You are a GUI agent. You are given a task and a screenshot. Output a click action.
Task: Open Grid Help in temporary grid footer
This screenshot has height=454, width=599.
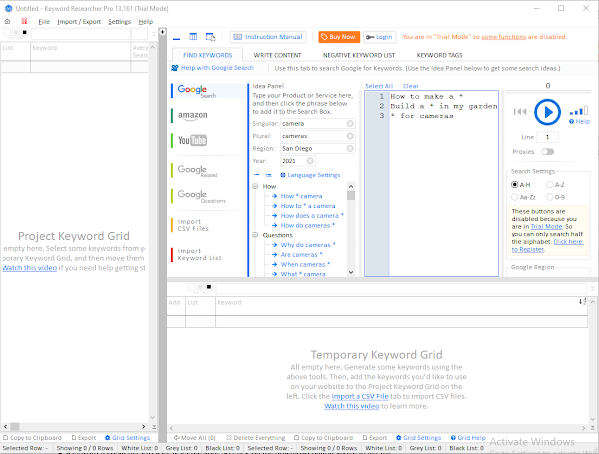coord(468,438)
